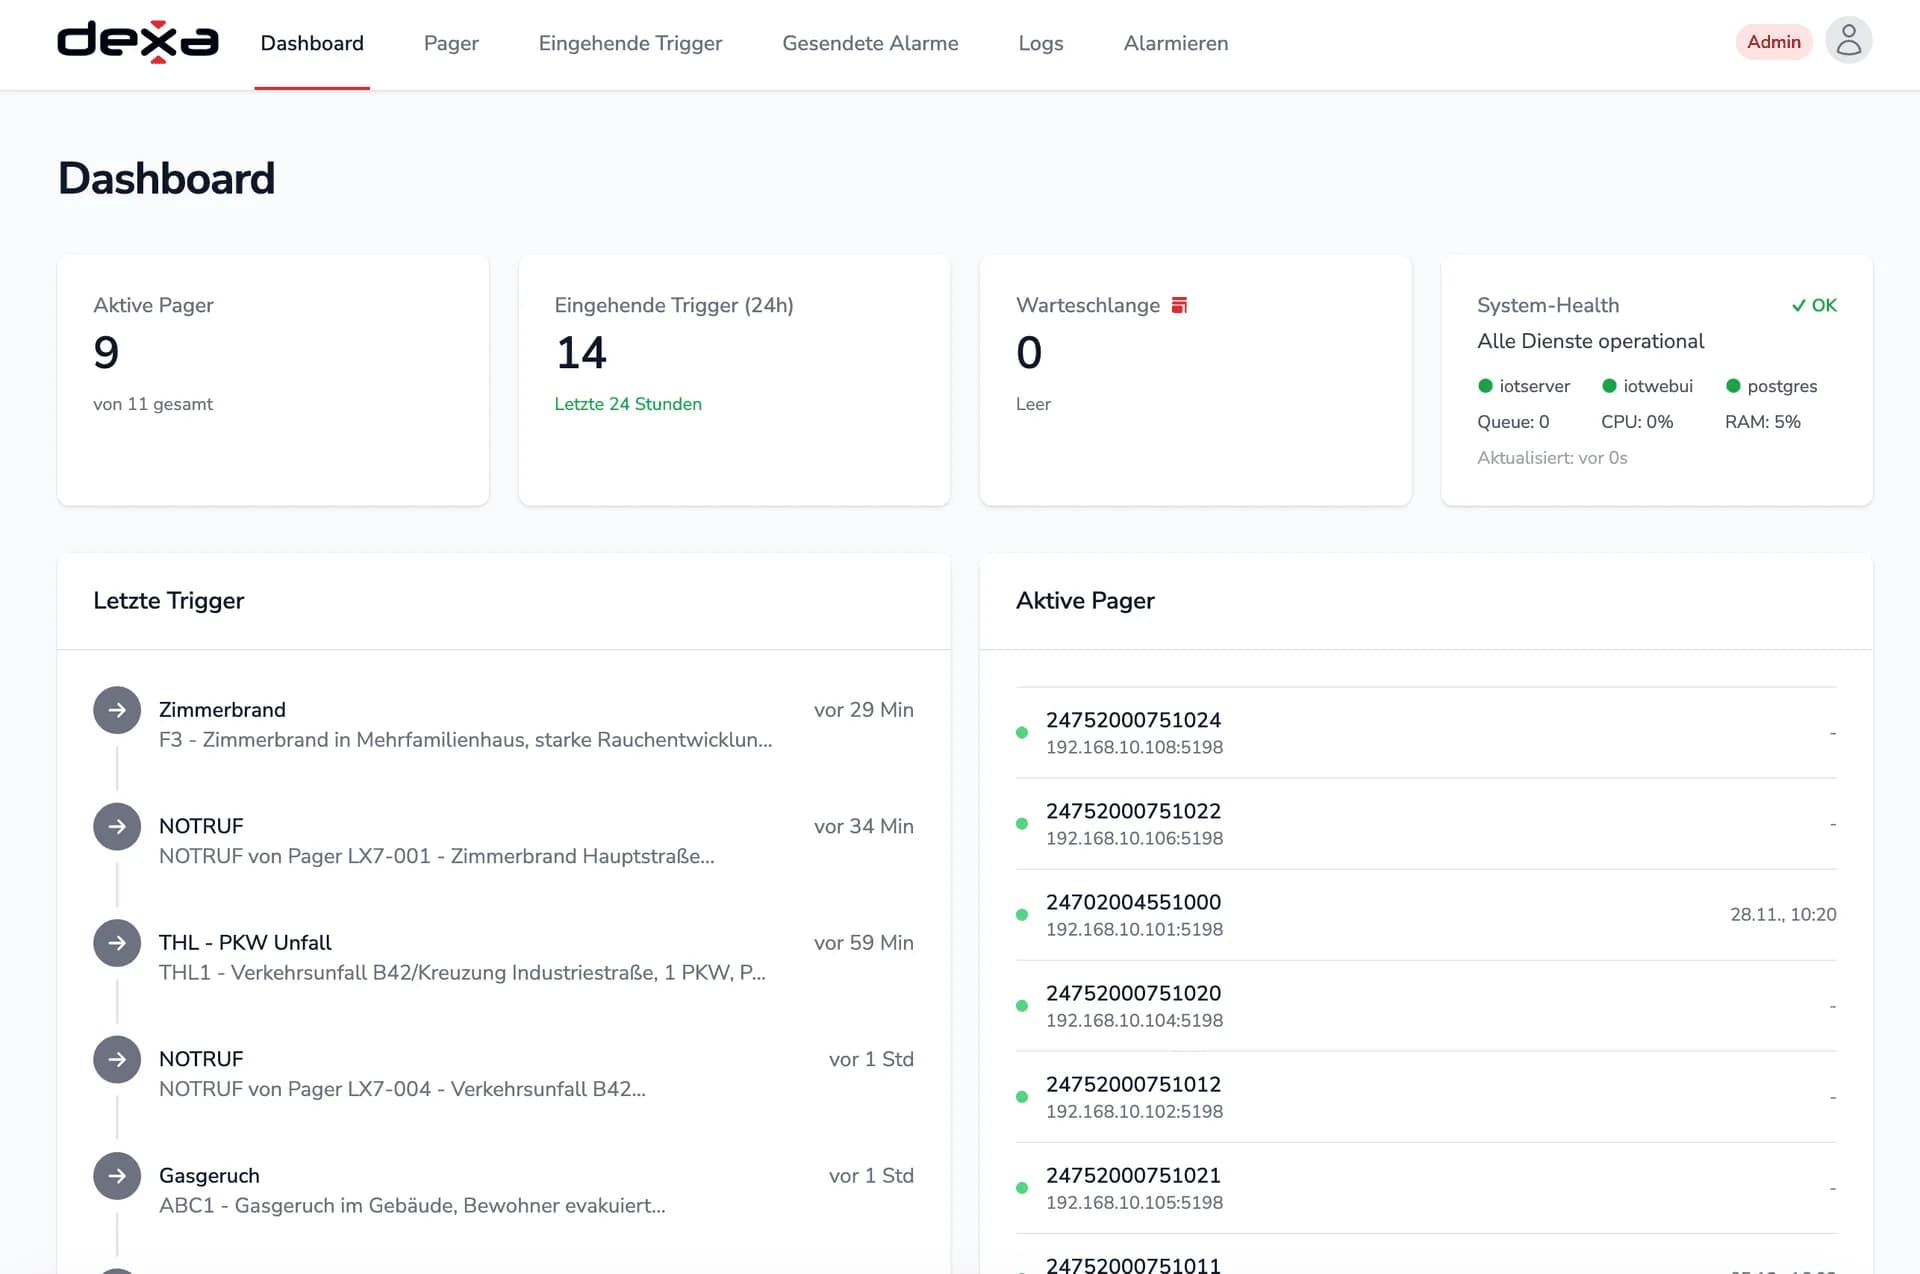
Task: Click the arrow icon beside Zimmerbrand trigger
Action: point(117,710)
